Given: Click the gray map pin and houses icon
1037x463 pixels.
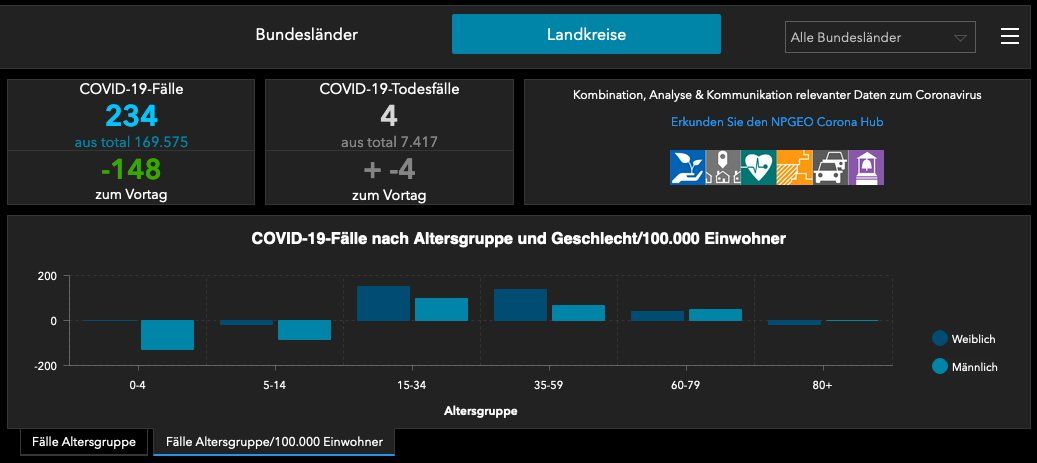Looking at the screenshot, I should pyautogui.click(x=723, y=167).
